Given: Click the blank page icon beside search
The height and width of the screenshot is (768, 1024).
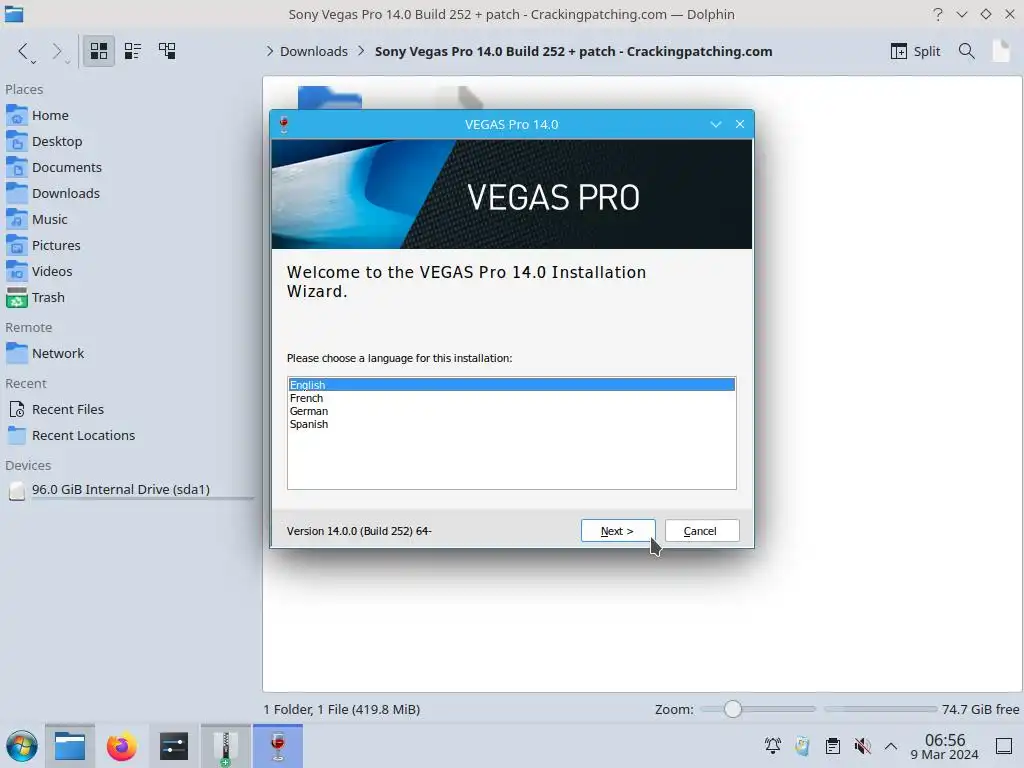Looking at the screenshot, I should click(x=1001, y=51).
